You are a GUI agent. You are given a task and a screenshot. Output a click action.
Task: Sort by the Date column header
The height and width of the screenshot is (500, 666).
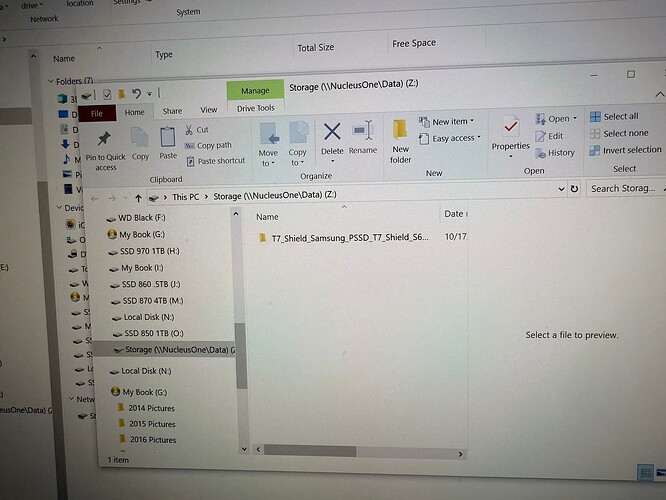454,214
